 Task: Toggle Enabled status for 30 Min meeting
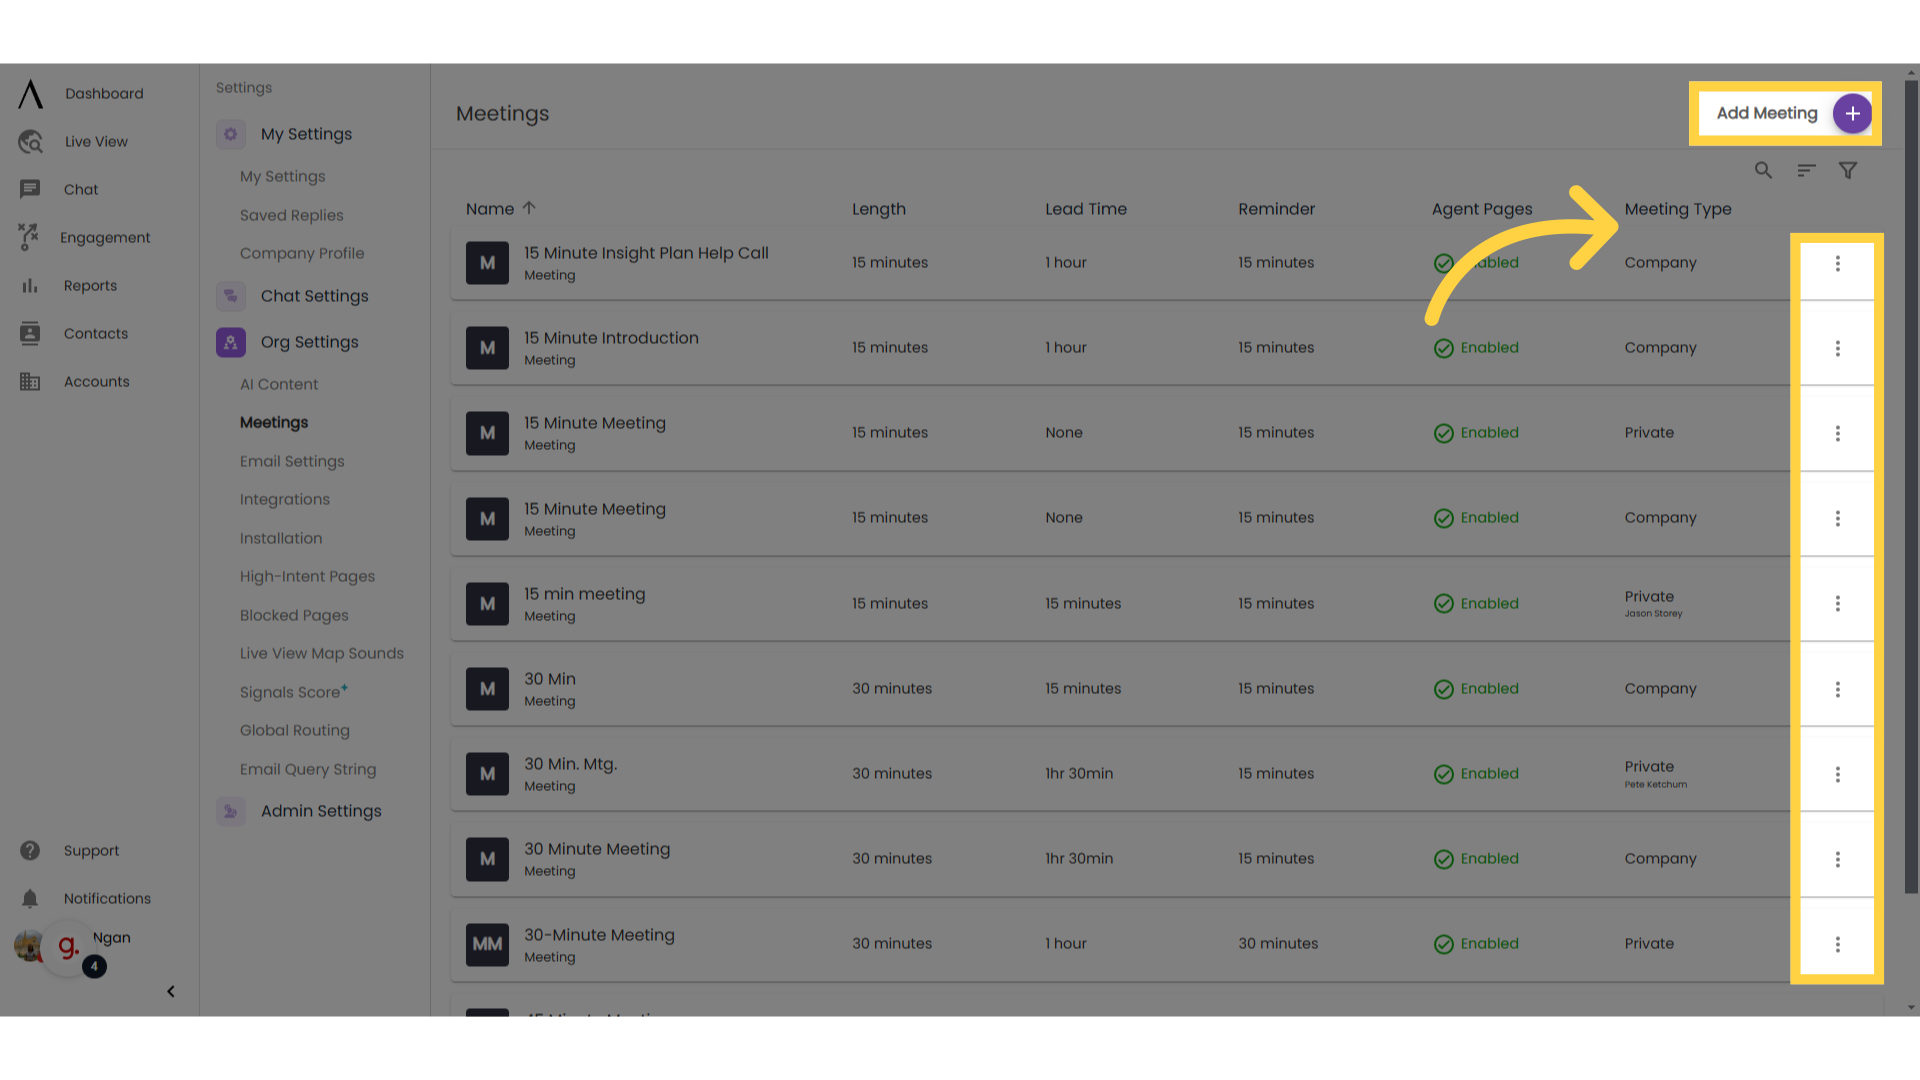pyautogui.click(x=1476, y=687)
